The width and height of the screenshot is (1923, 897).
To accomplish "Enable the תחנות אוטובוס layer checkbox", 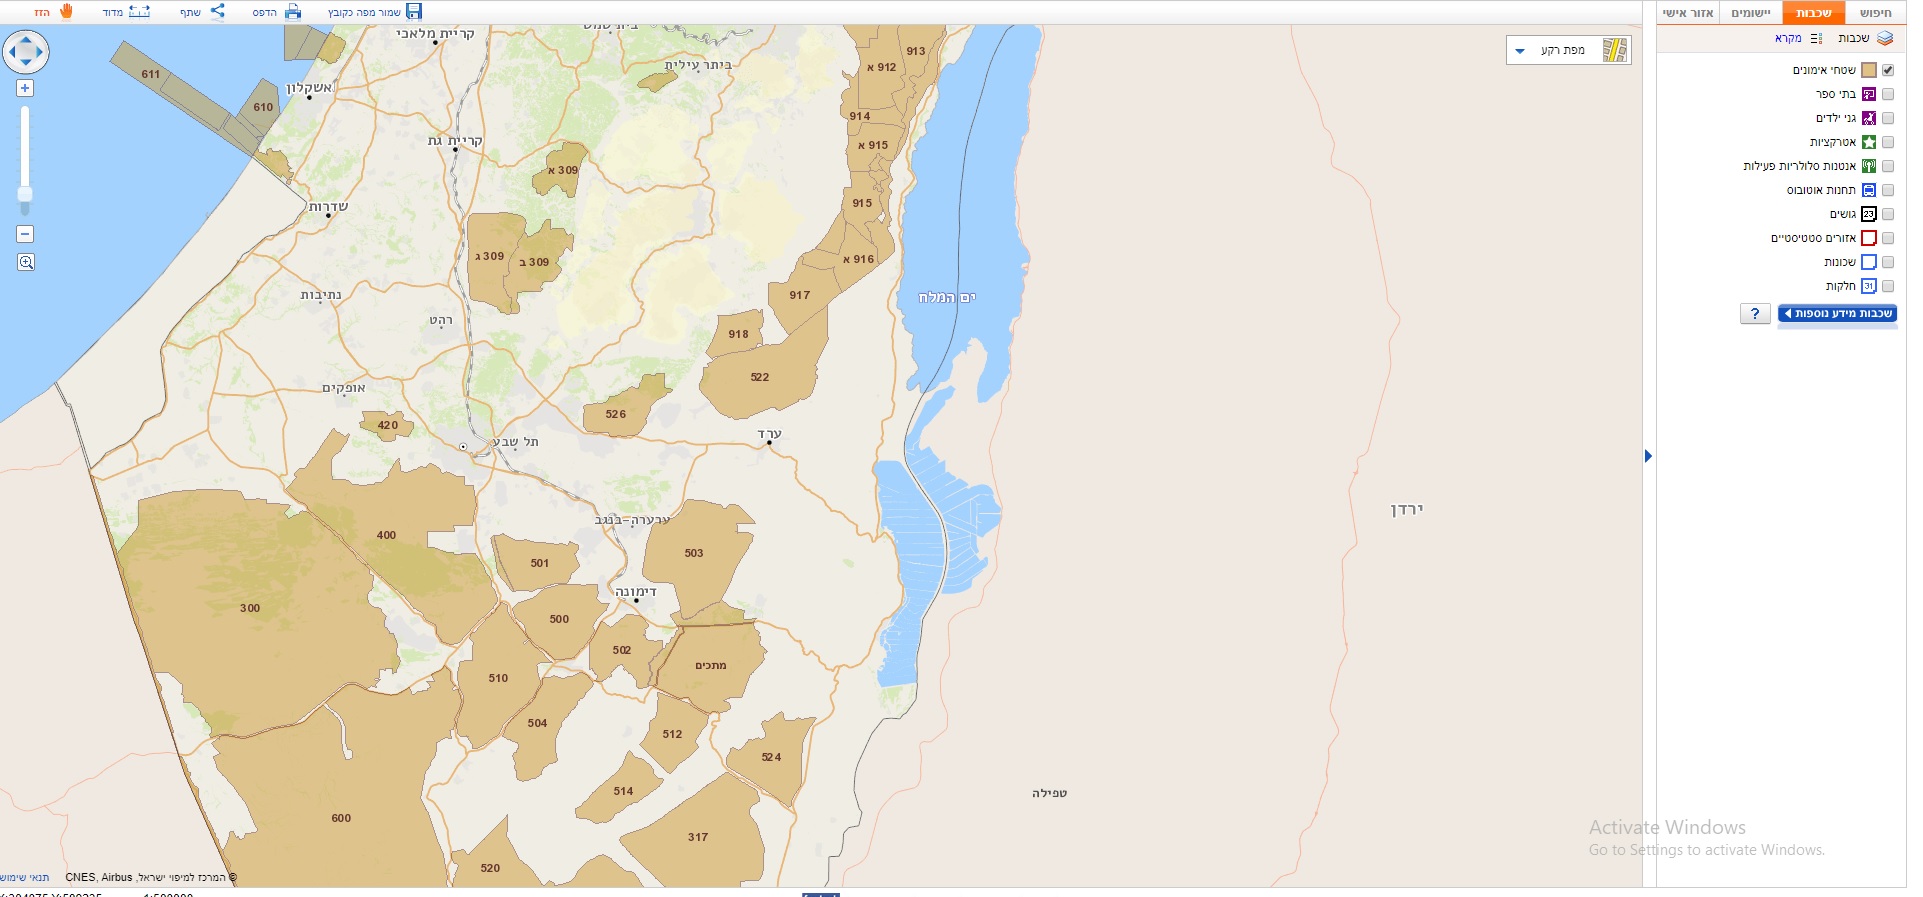I will [1888, 190].
